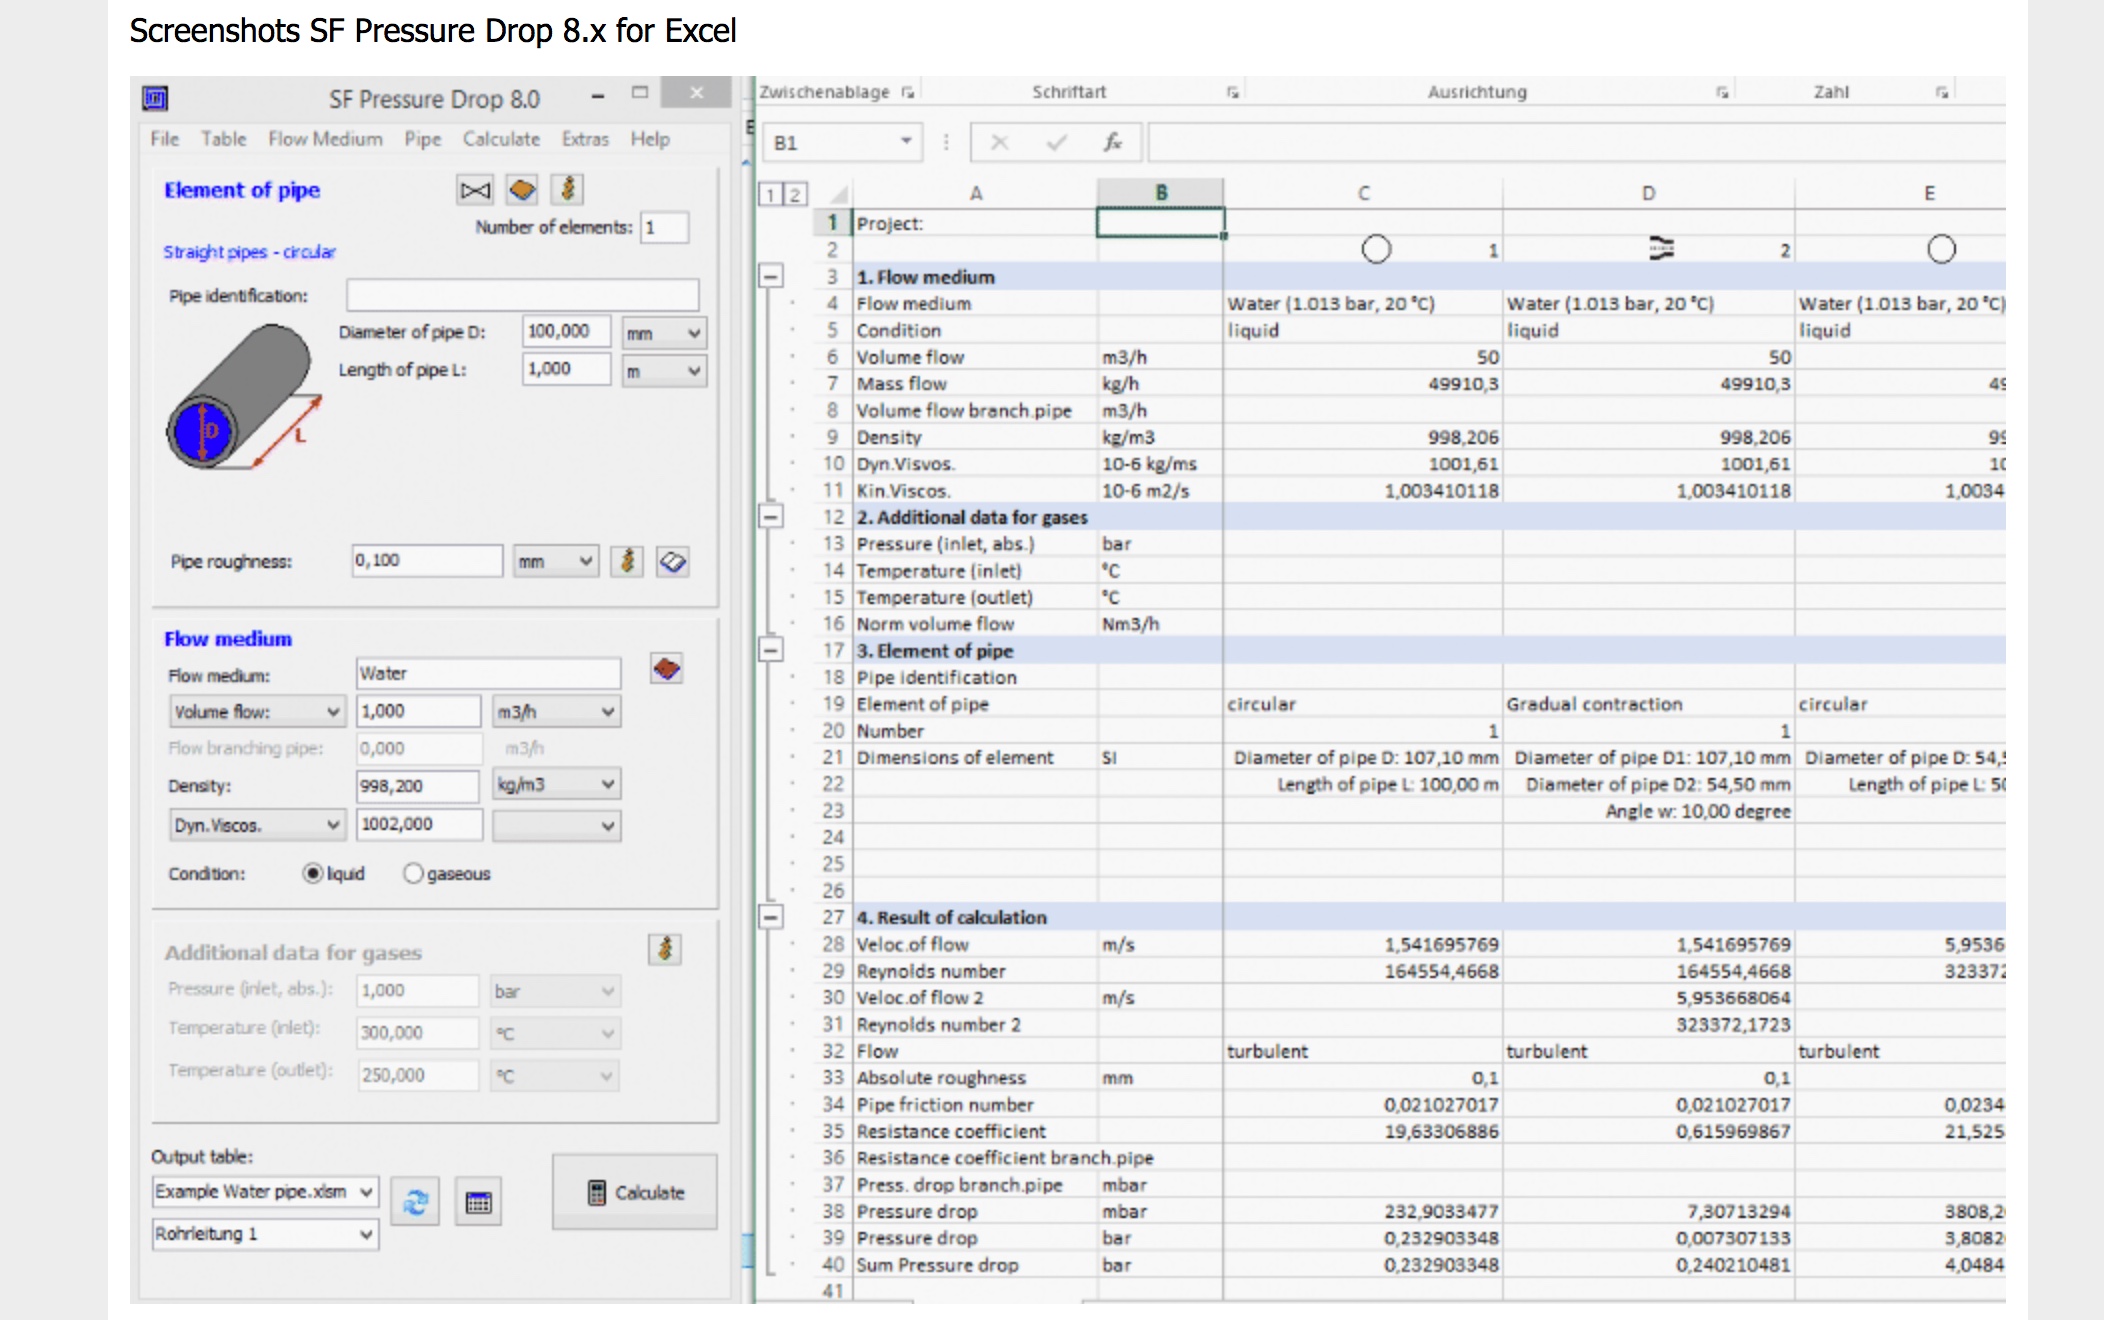This screenshot has height=1320, width=2104.
Task: Click outline level 2 button
Action: click(795, 194)
